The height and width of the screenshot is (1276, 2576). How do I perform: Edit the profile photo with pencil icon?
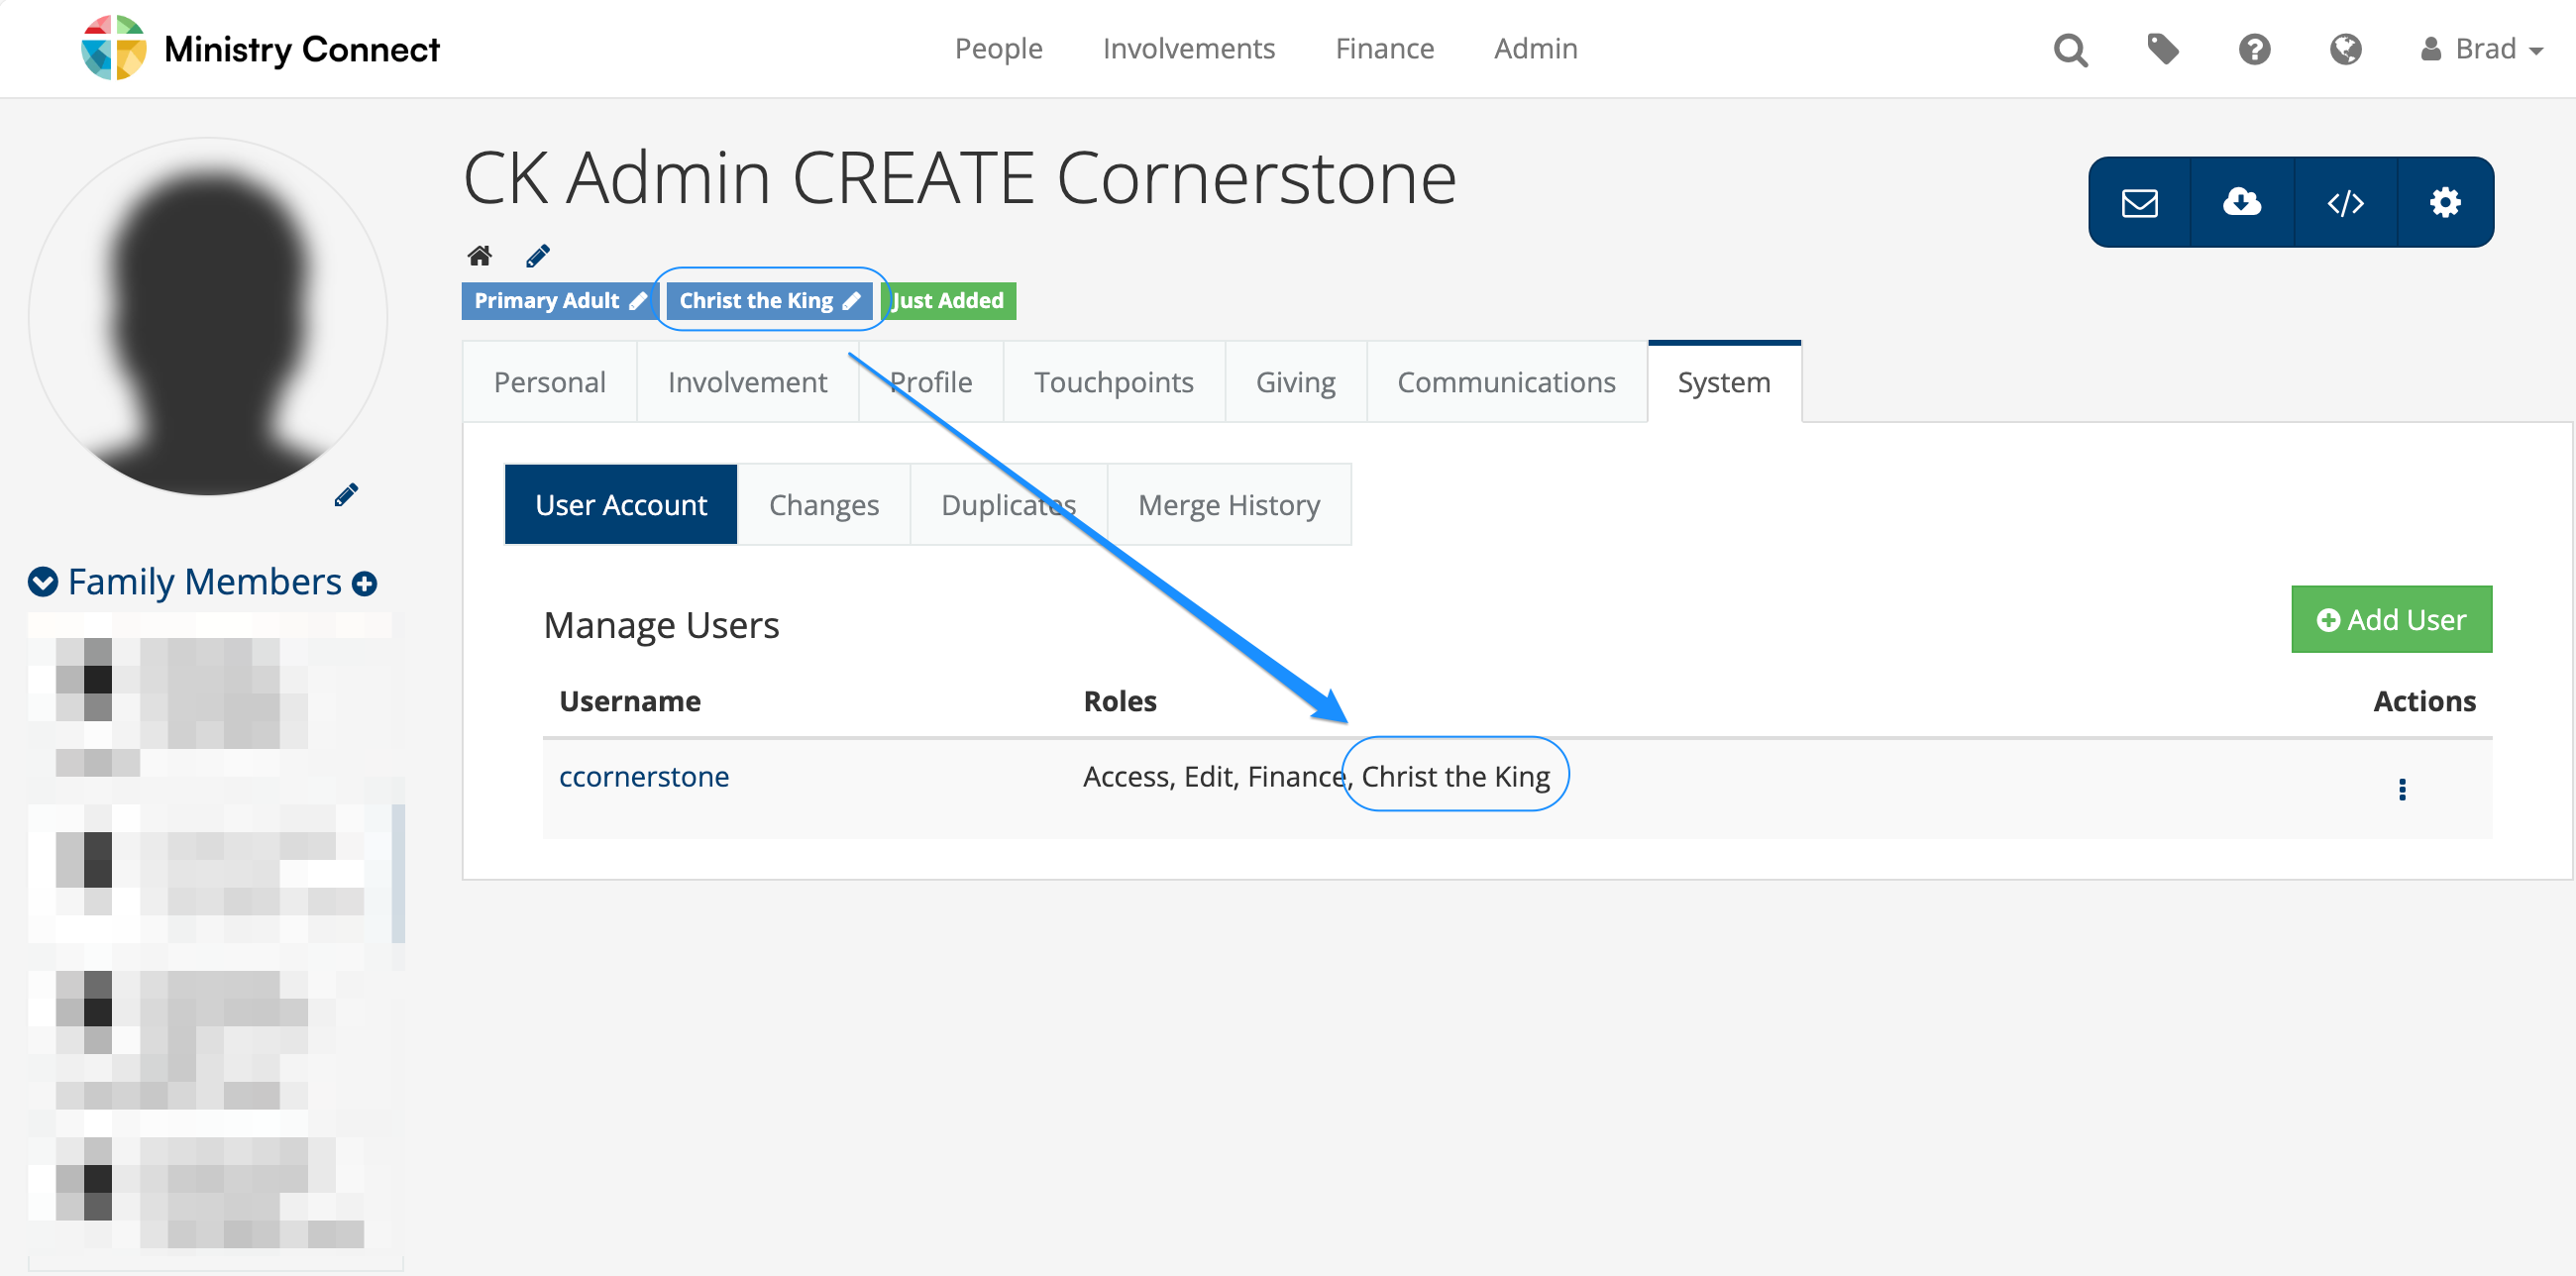click(346, 495)
